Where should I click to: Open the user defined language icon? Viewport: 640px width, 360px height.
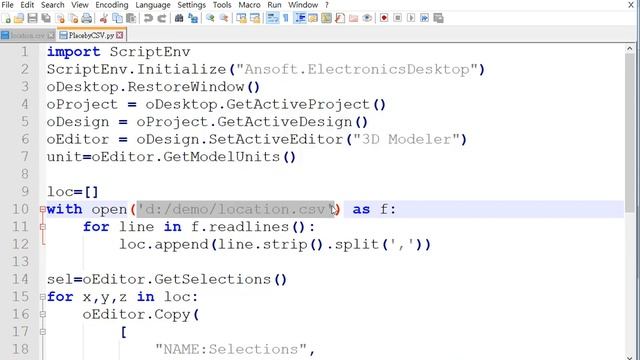[x=313, y=18]
